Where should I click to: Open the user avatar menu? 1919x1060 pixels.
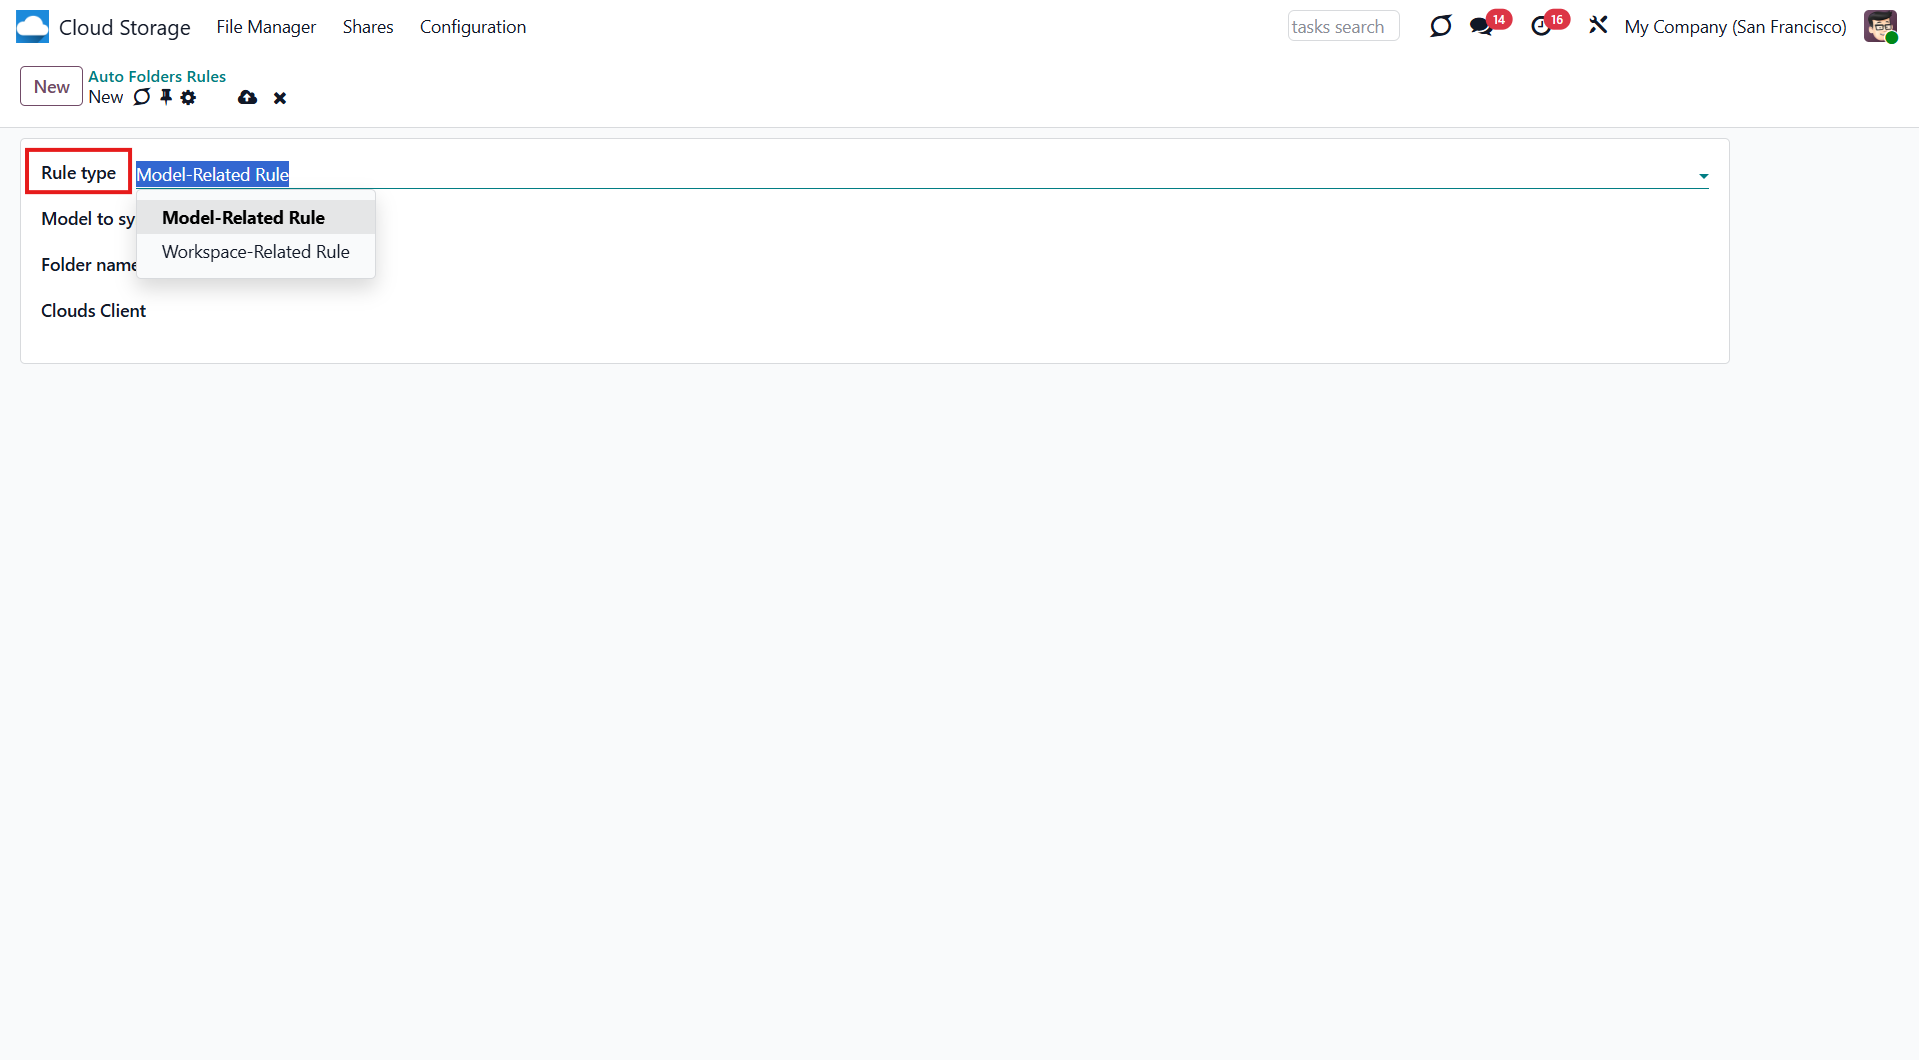pos(1880,27)
